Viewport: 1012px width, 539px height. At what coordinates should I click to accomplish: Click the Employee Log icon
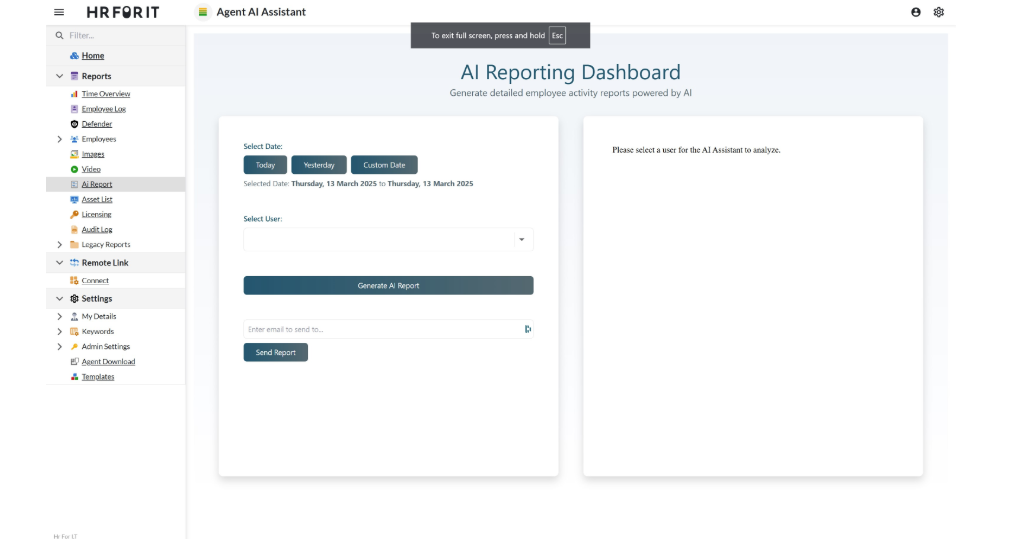coord(74,109)
